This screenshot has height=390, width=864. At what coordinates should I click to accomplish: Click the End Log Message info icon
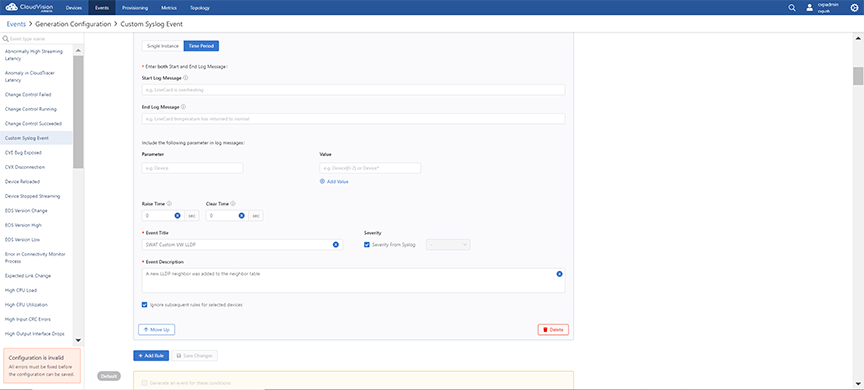(x=183, y=107)
